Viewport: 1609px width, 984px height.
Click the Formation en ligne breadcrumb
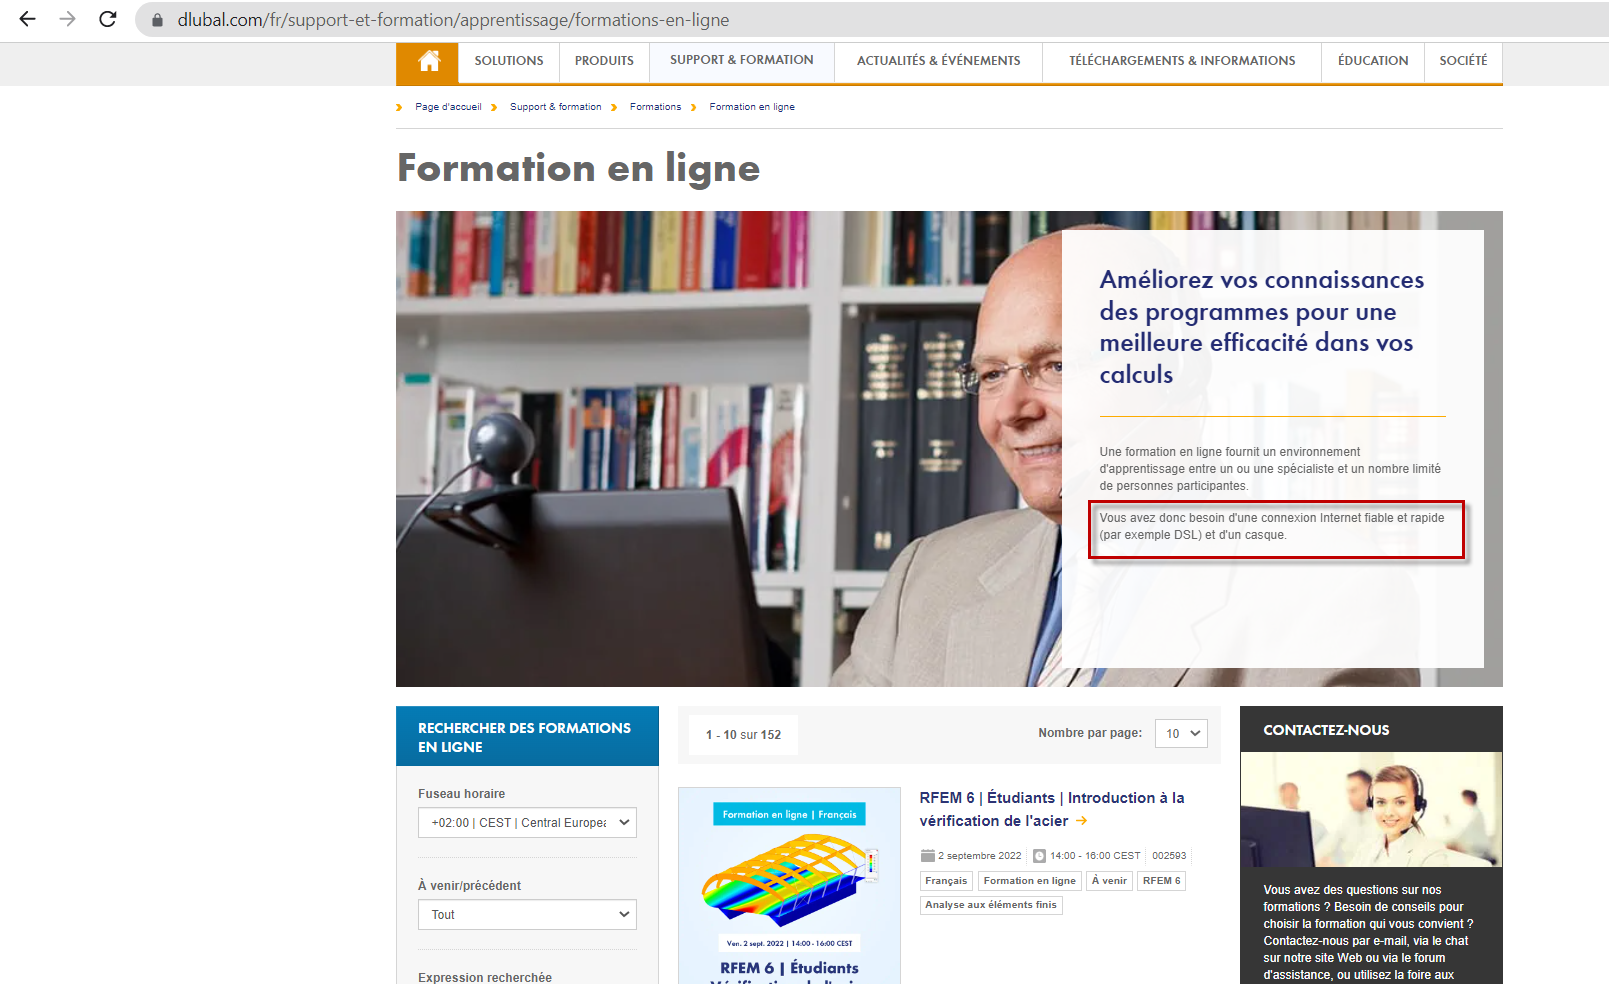click(x=752, y=107)
